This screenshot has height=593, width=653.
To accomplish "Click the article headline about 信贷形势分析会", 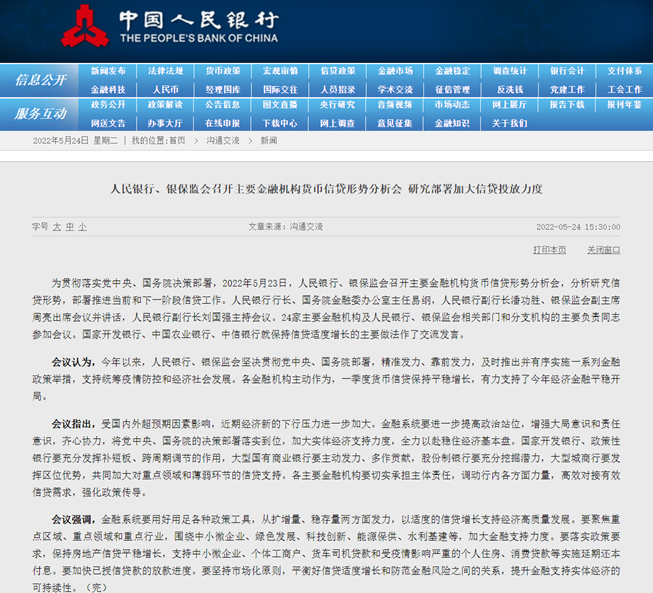I will coord(326,188).
